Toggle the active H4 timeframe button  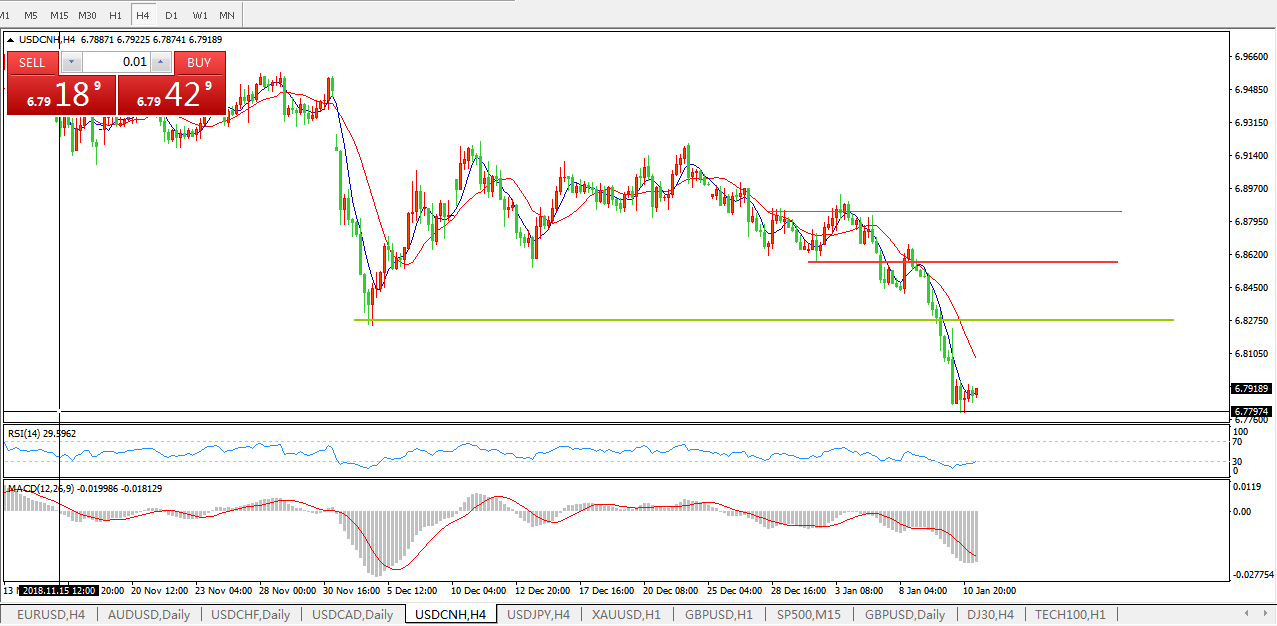[x=143, y=15]
